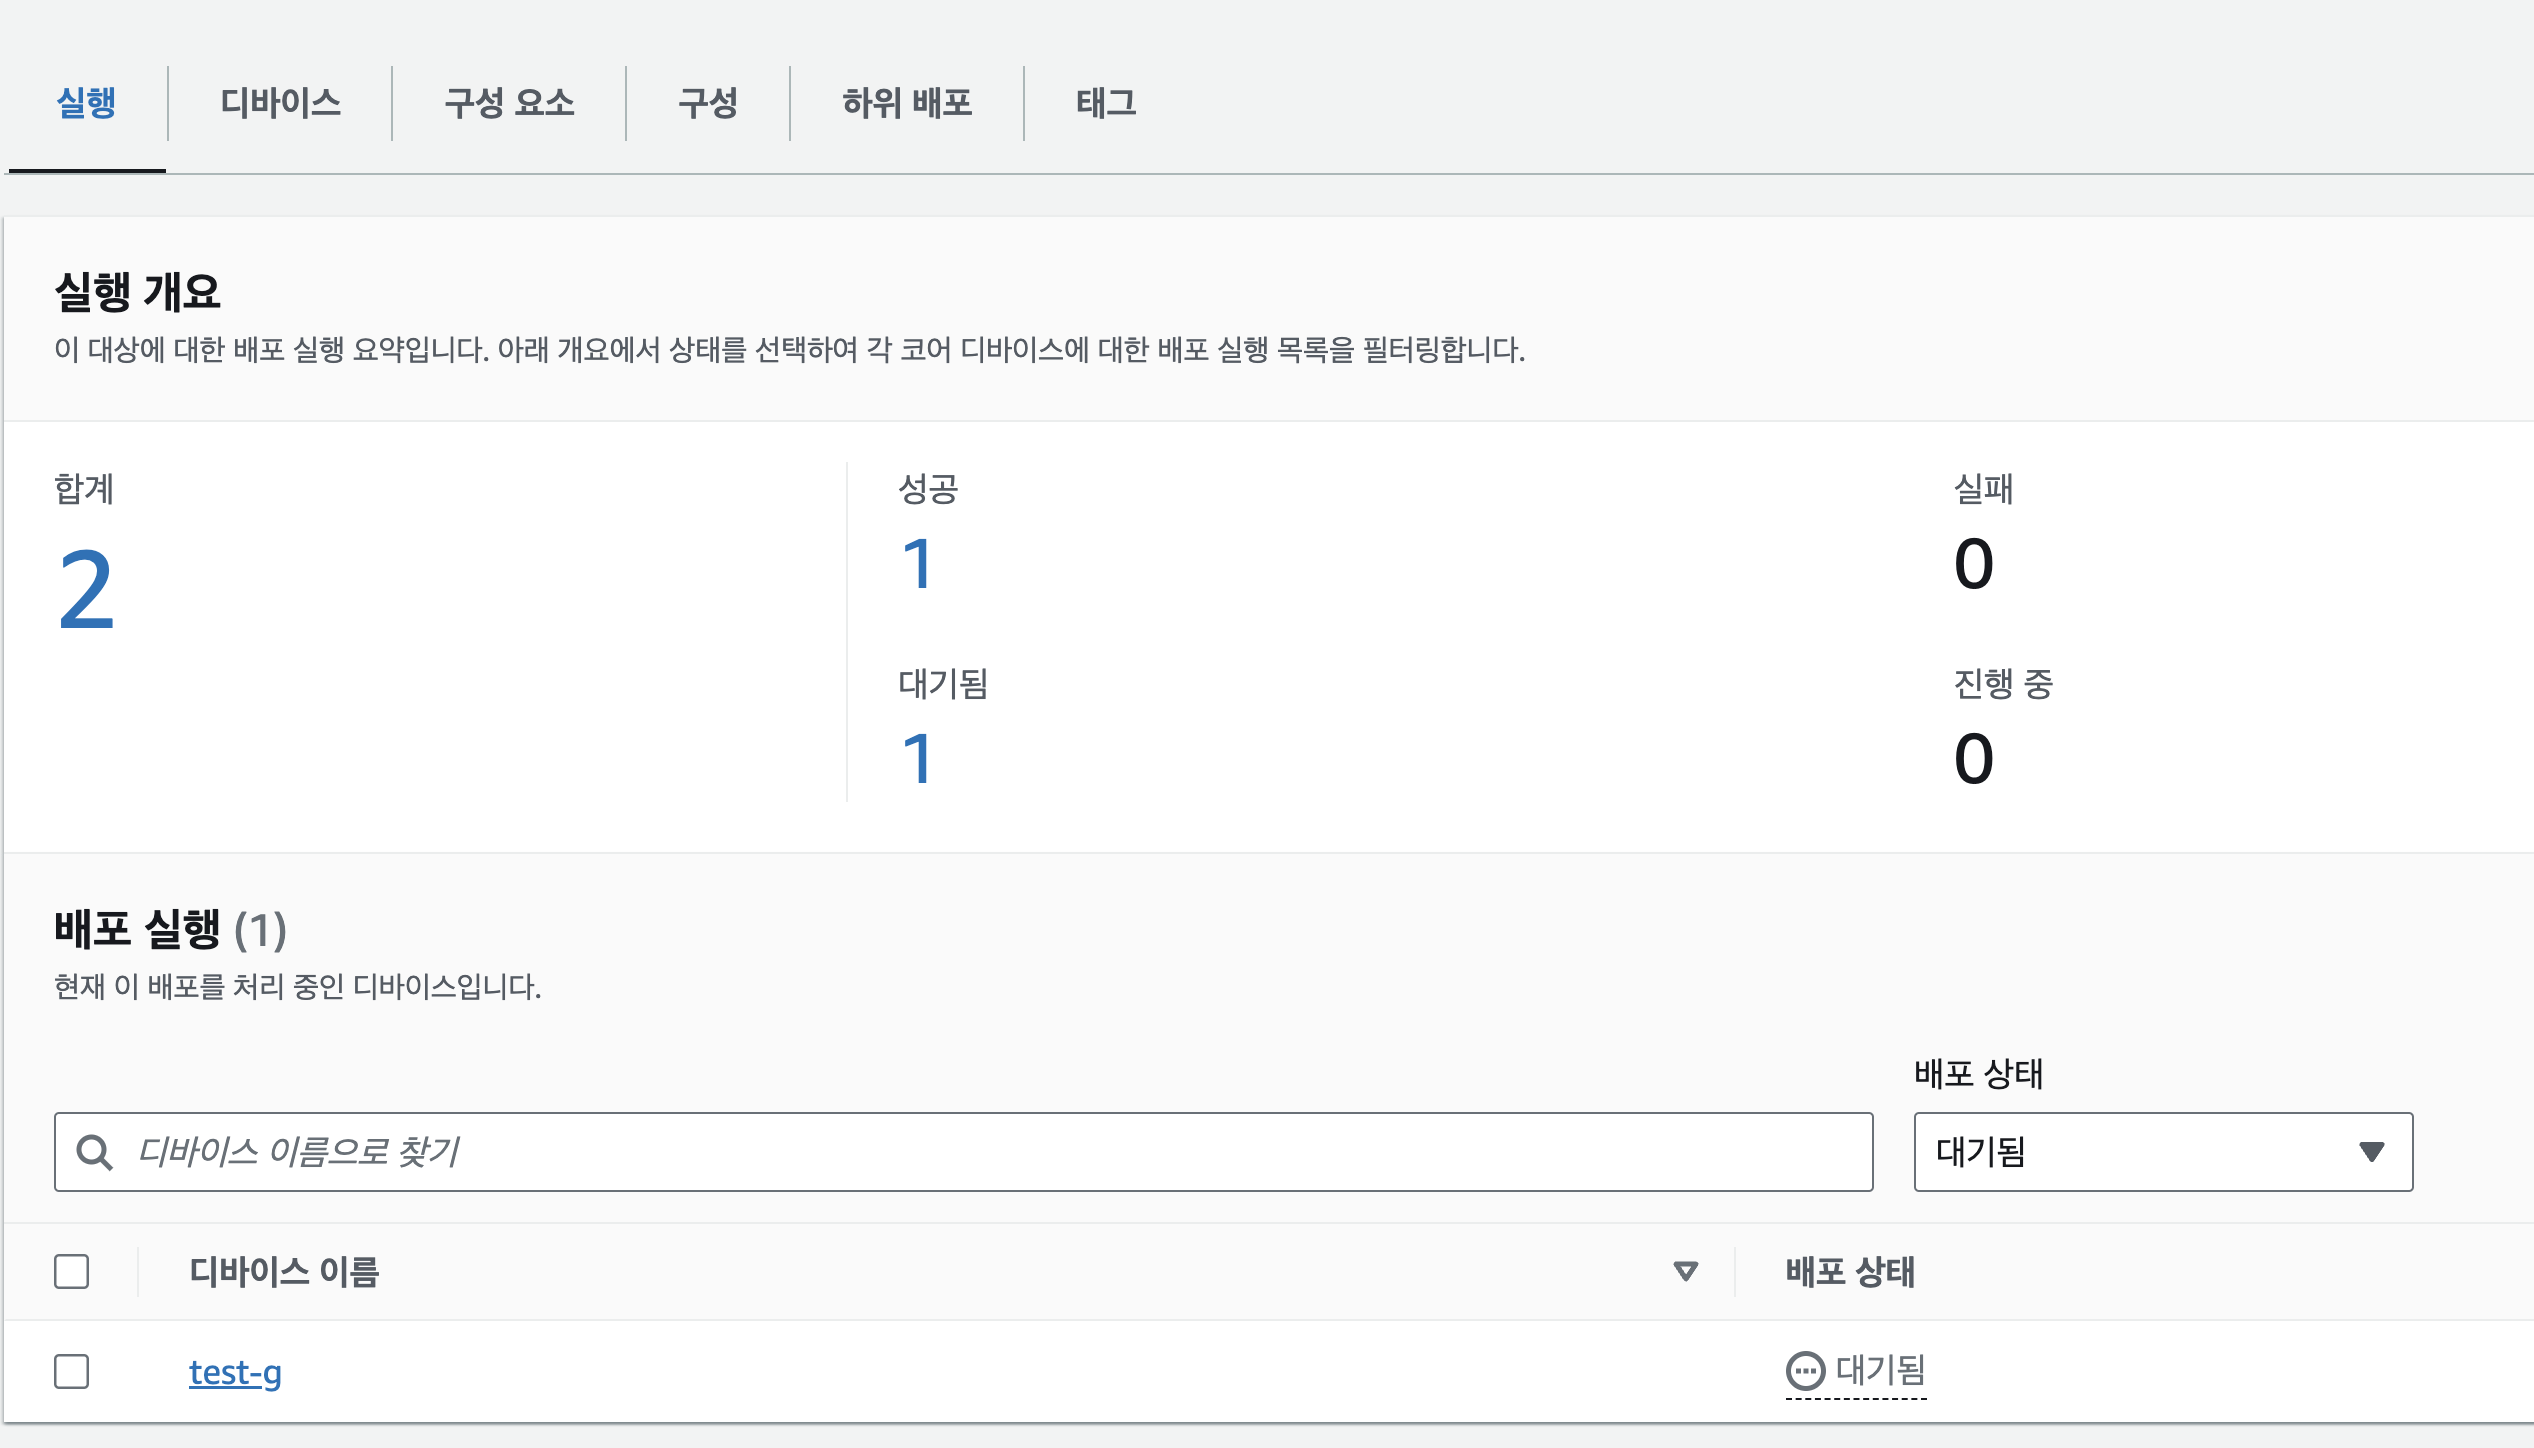Click the sort triangle in 디바이스 이름 column

point(1686,1272)
